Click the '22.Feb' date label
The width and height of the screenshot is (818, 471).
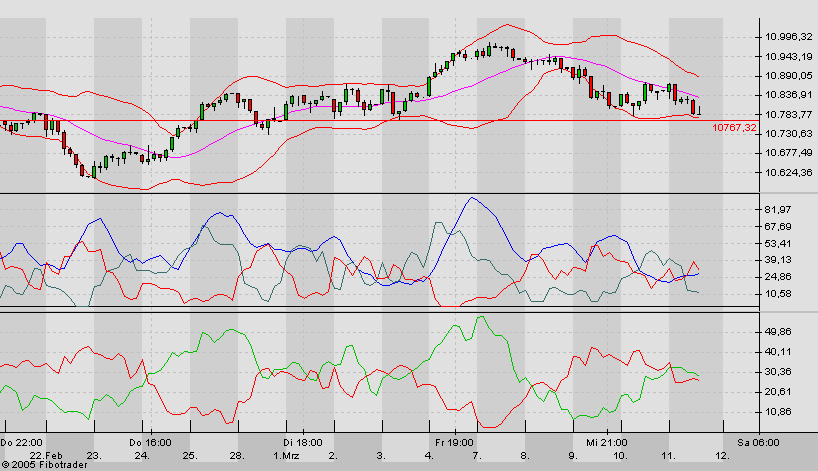pyautogui.click(x=46, y=455)
